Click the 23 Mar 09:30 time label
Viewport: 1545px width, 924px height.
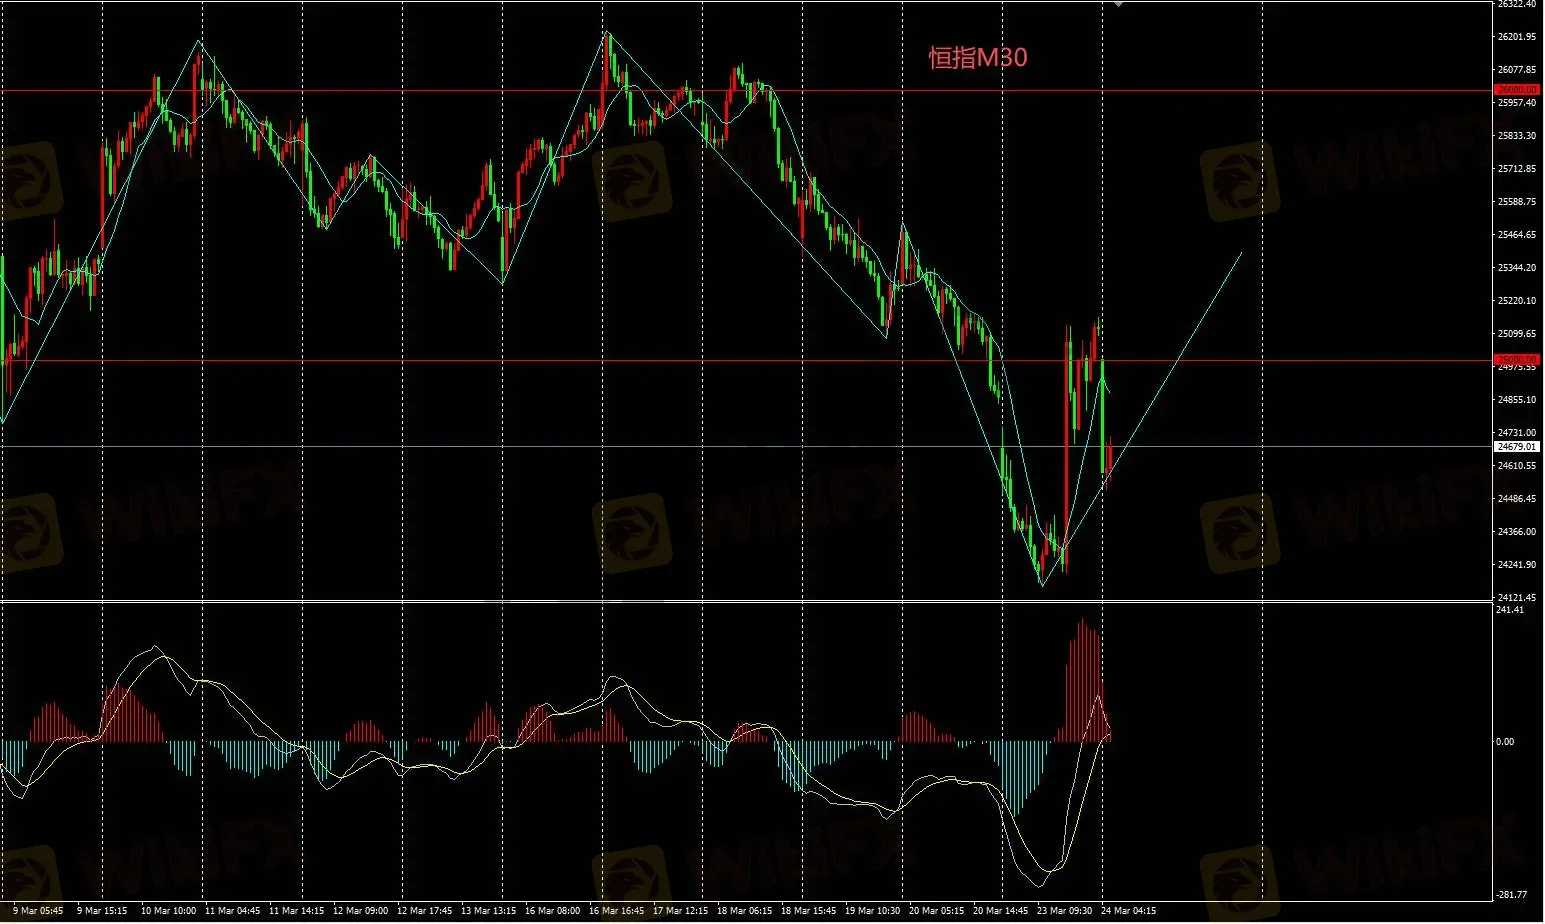tap(1064, 911)
